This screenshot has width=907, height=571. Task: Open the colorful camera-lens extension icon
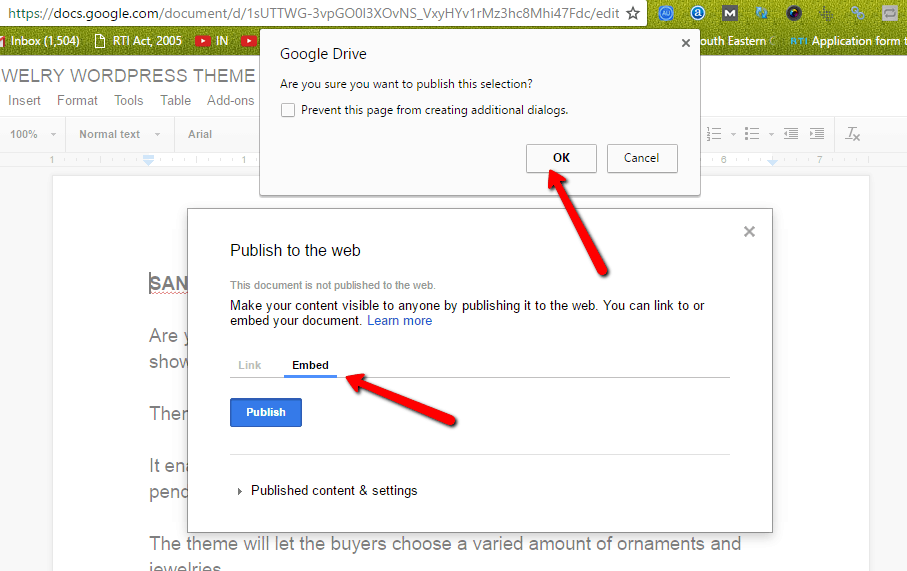coord(794,13)
